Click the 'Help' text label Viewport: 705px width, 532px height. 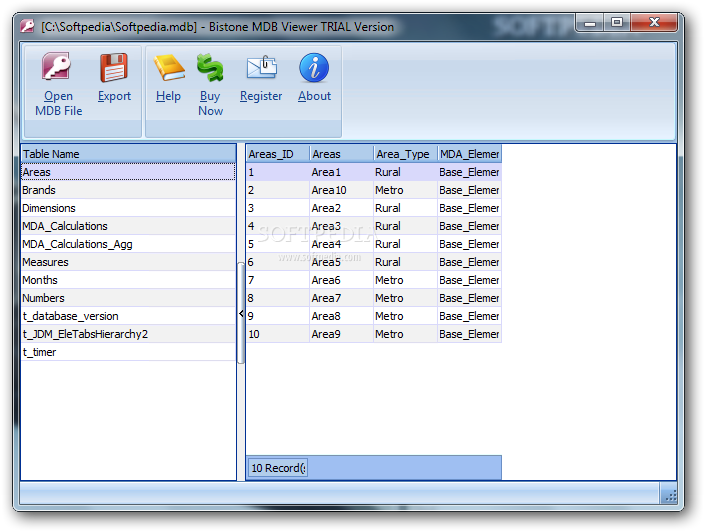(169, 96)
